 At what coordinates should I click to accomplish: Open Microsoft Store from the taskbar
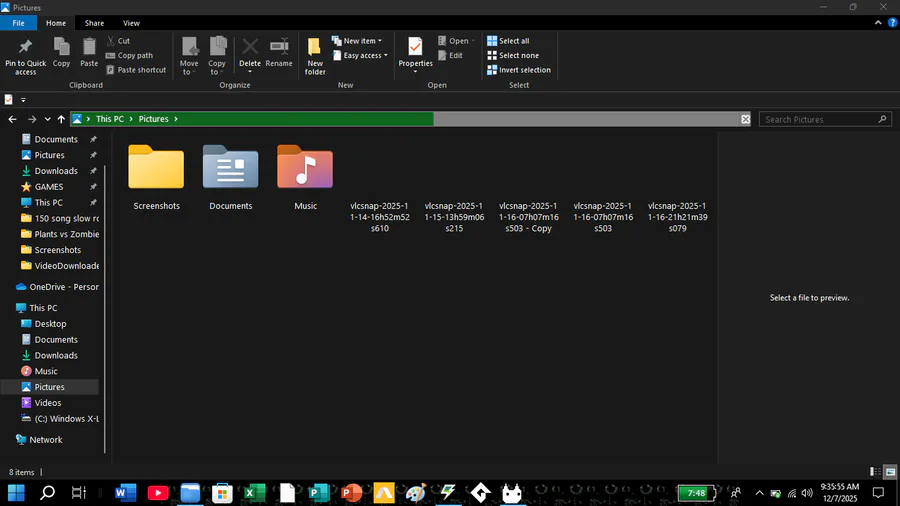[222, 492]
